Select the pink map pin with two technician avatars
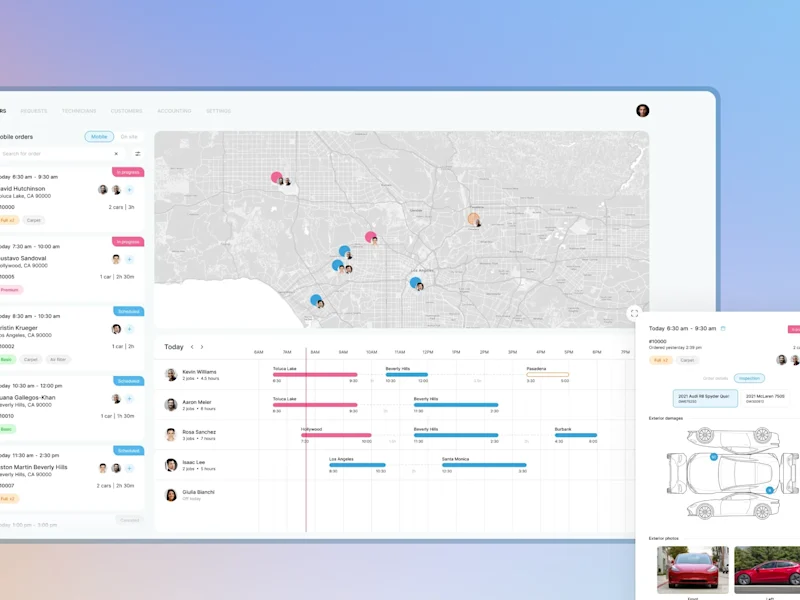The image size is (800, 600). pyautogui.click(x=277, y=178)
